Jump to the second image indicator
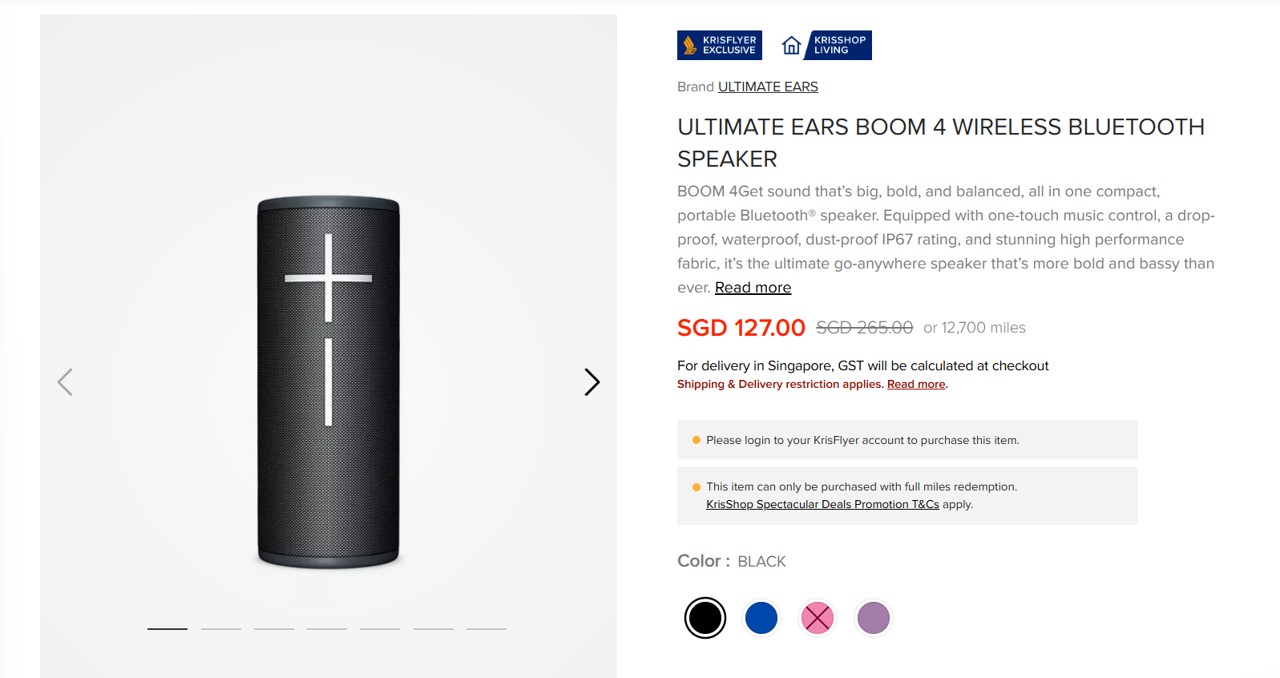Image resolution: width=1280 pixels, height=678 pixels. [x=221, y=629]
